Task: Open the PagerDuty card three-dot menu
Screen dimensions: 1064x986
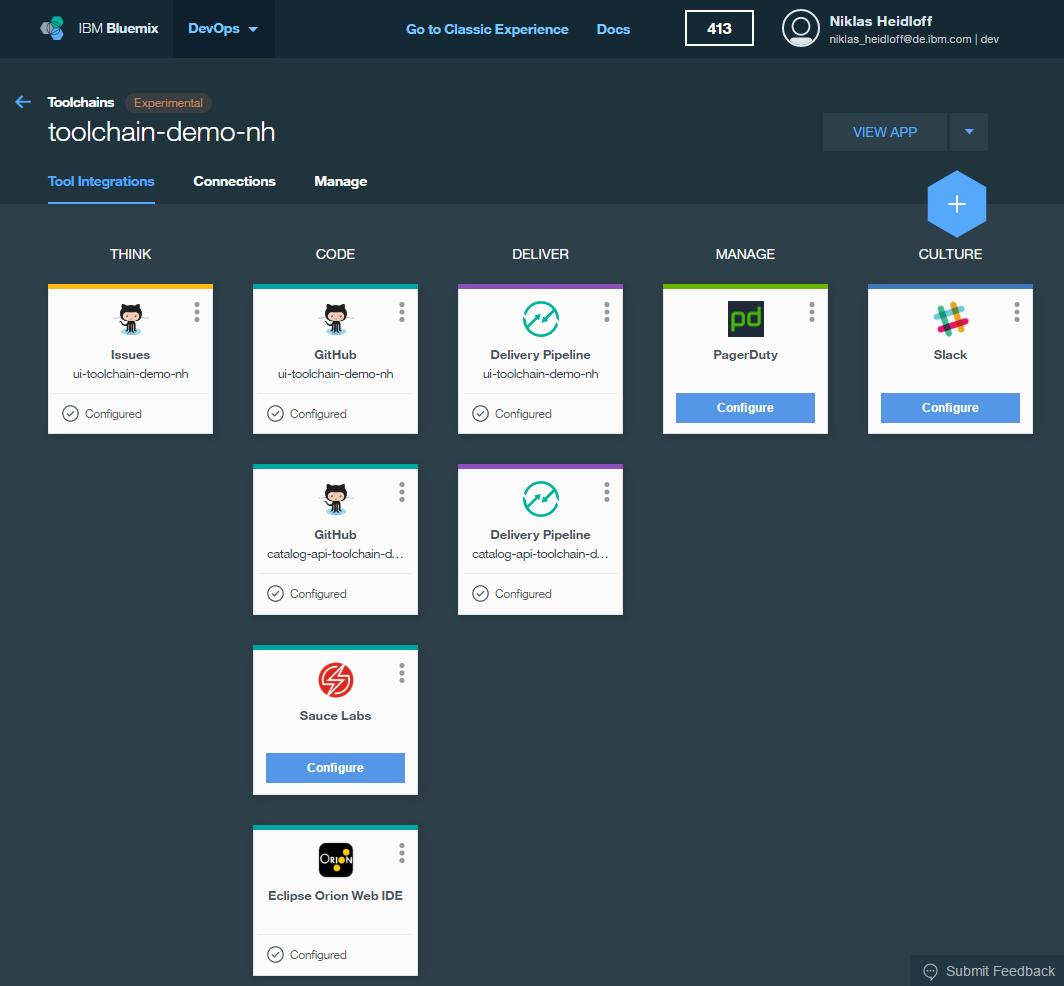Action: point(812,312)
